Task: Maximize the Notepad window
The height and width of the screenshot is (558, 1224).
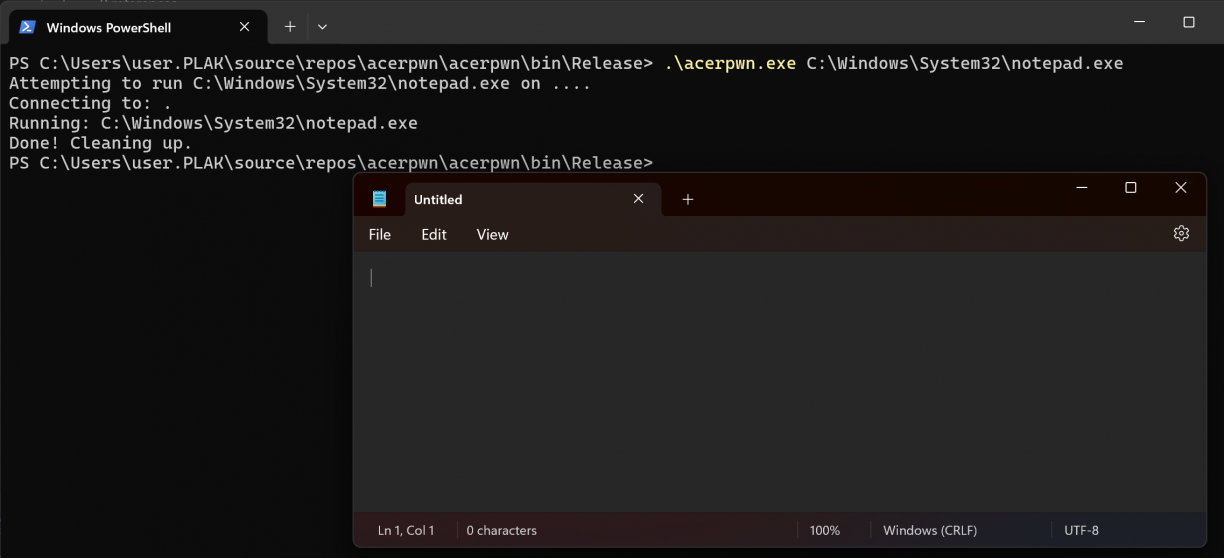Action: click(x=1131, y=188)
